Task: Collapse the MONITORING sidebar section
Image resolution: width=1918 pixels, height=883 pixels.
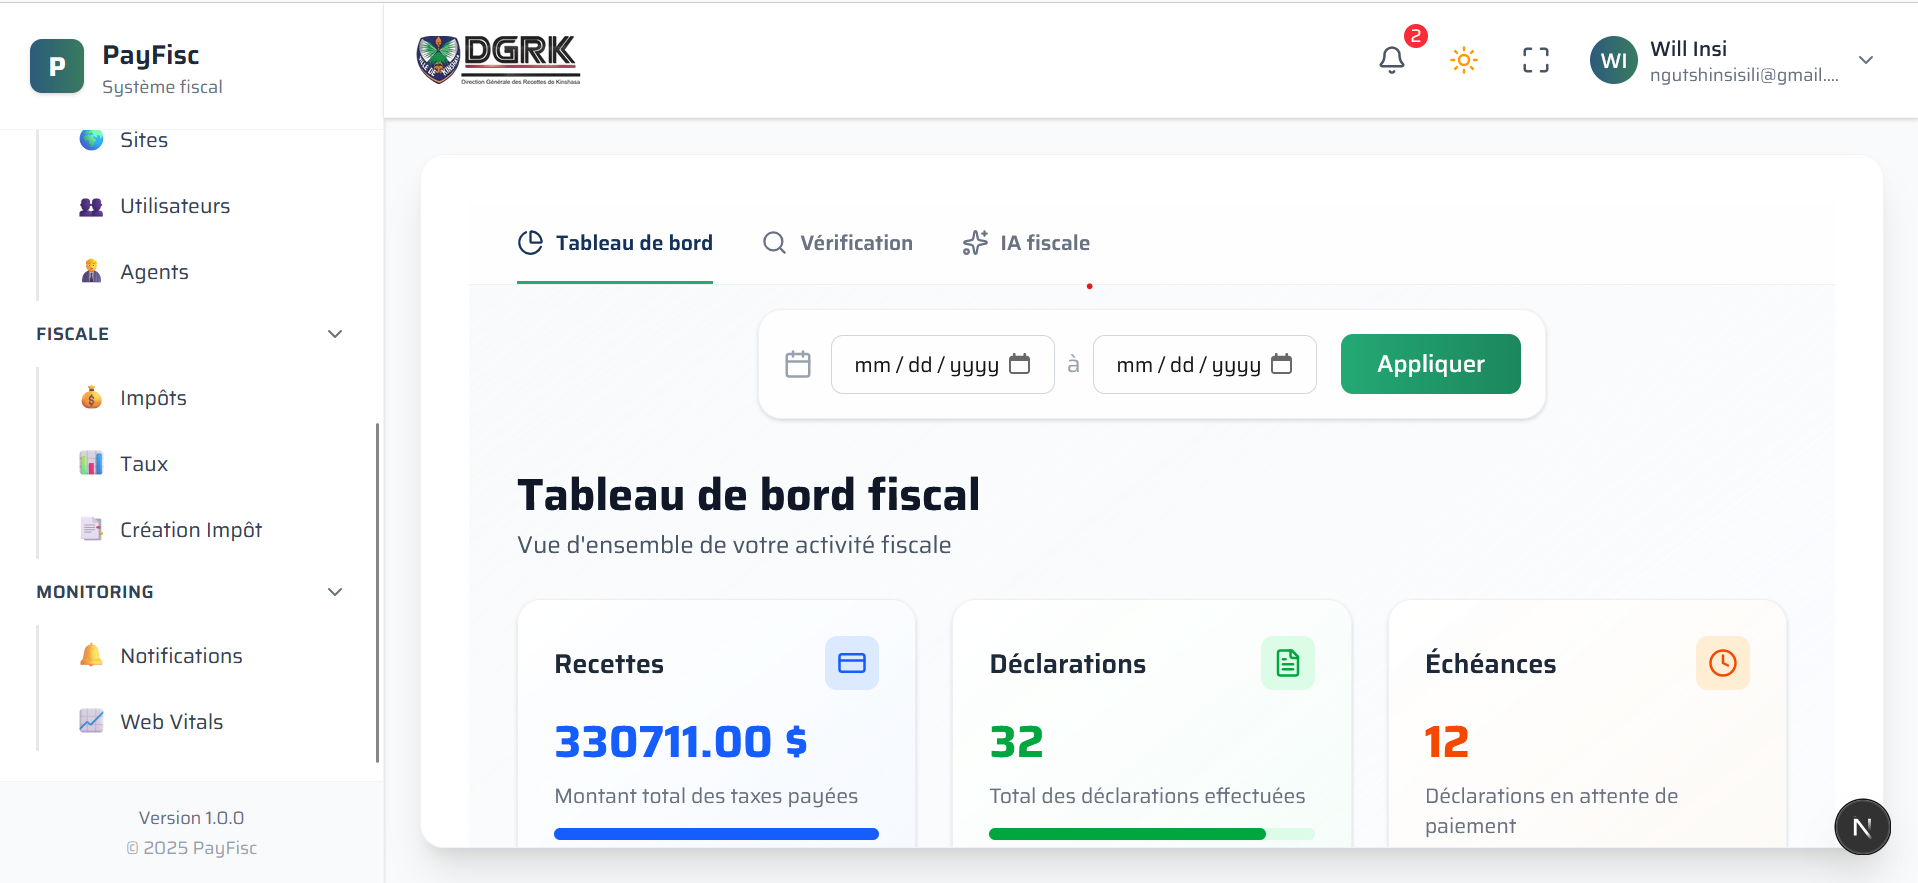Action: pos(335,592)
